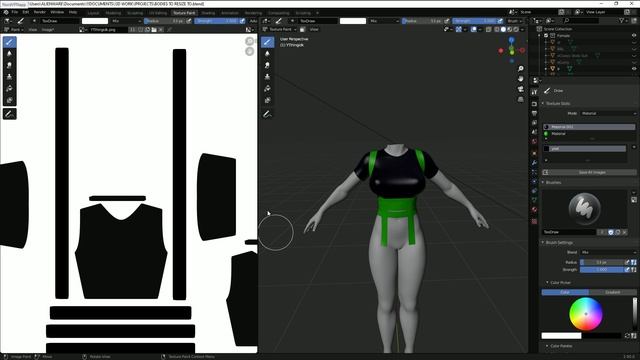
Task: Switch to the Layout workspace tab
Action: pos(93,13)
